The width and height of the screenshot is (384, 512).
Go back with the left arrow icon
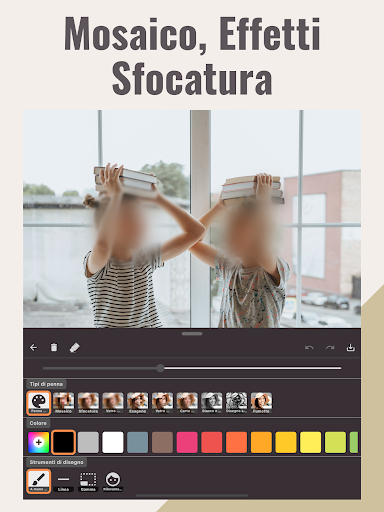[34, 348]
